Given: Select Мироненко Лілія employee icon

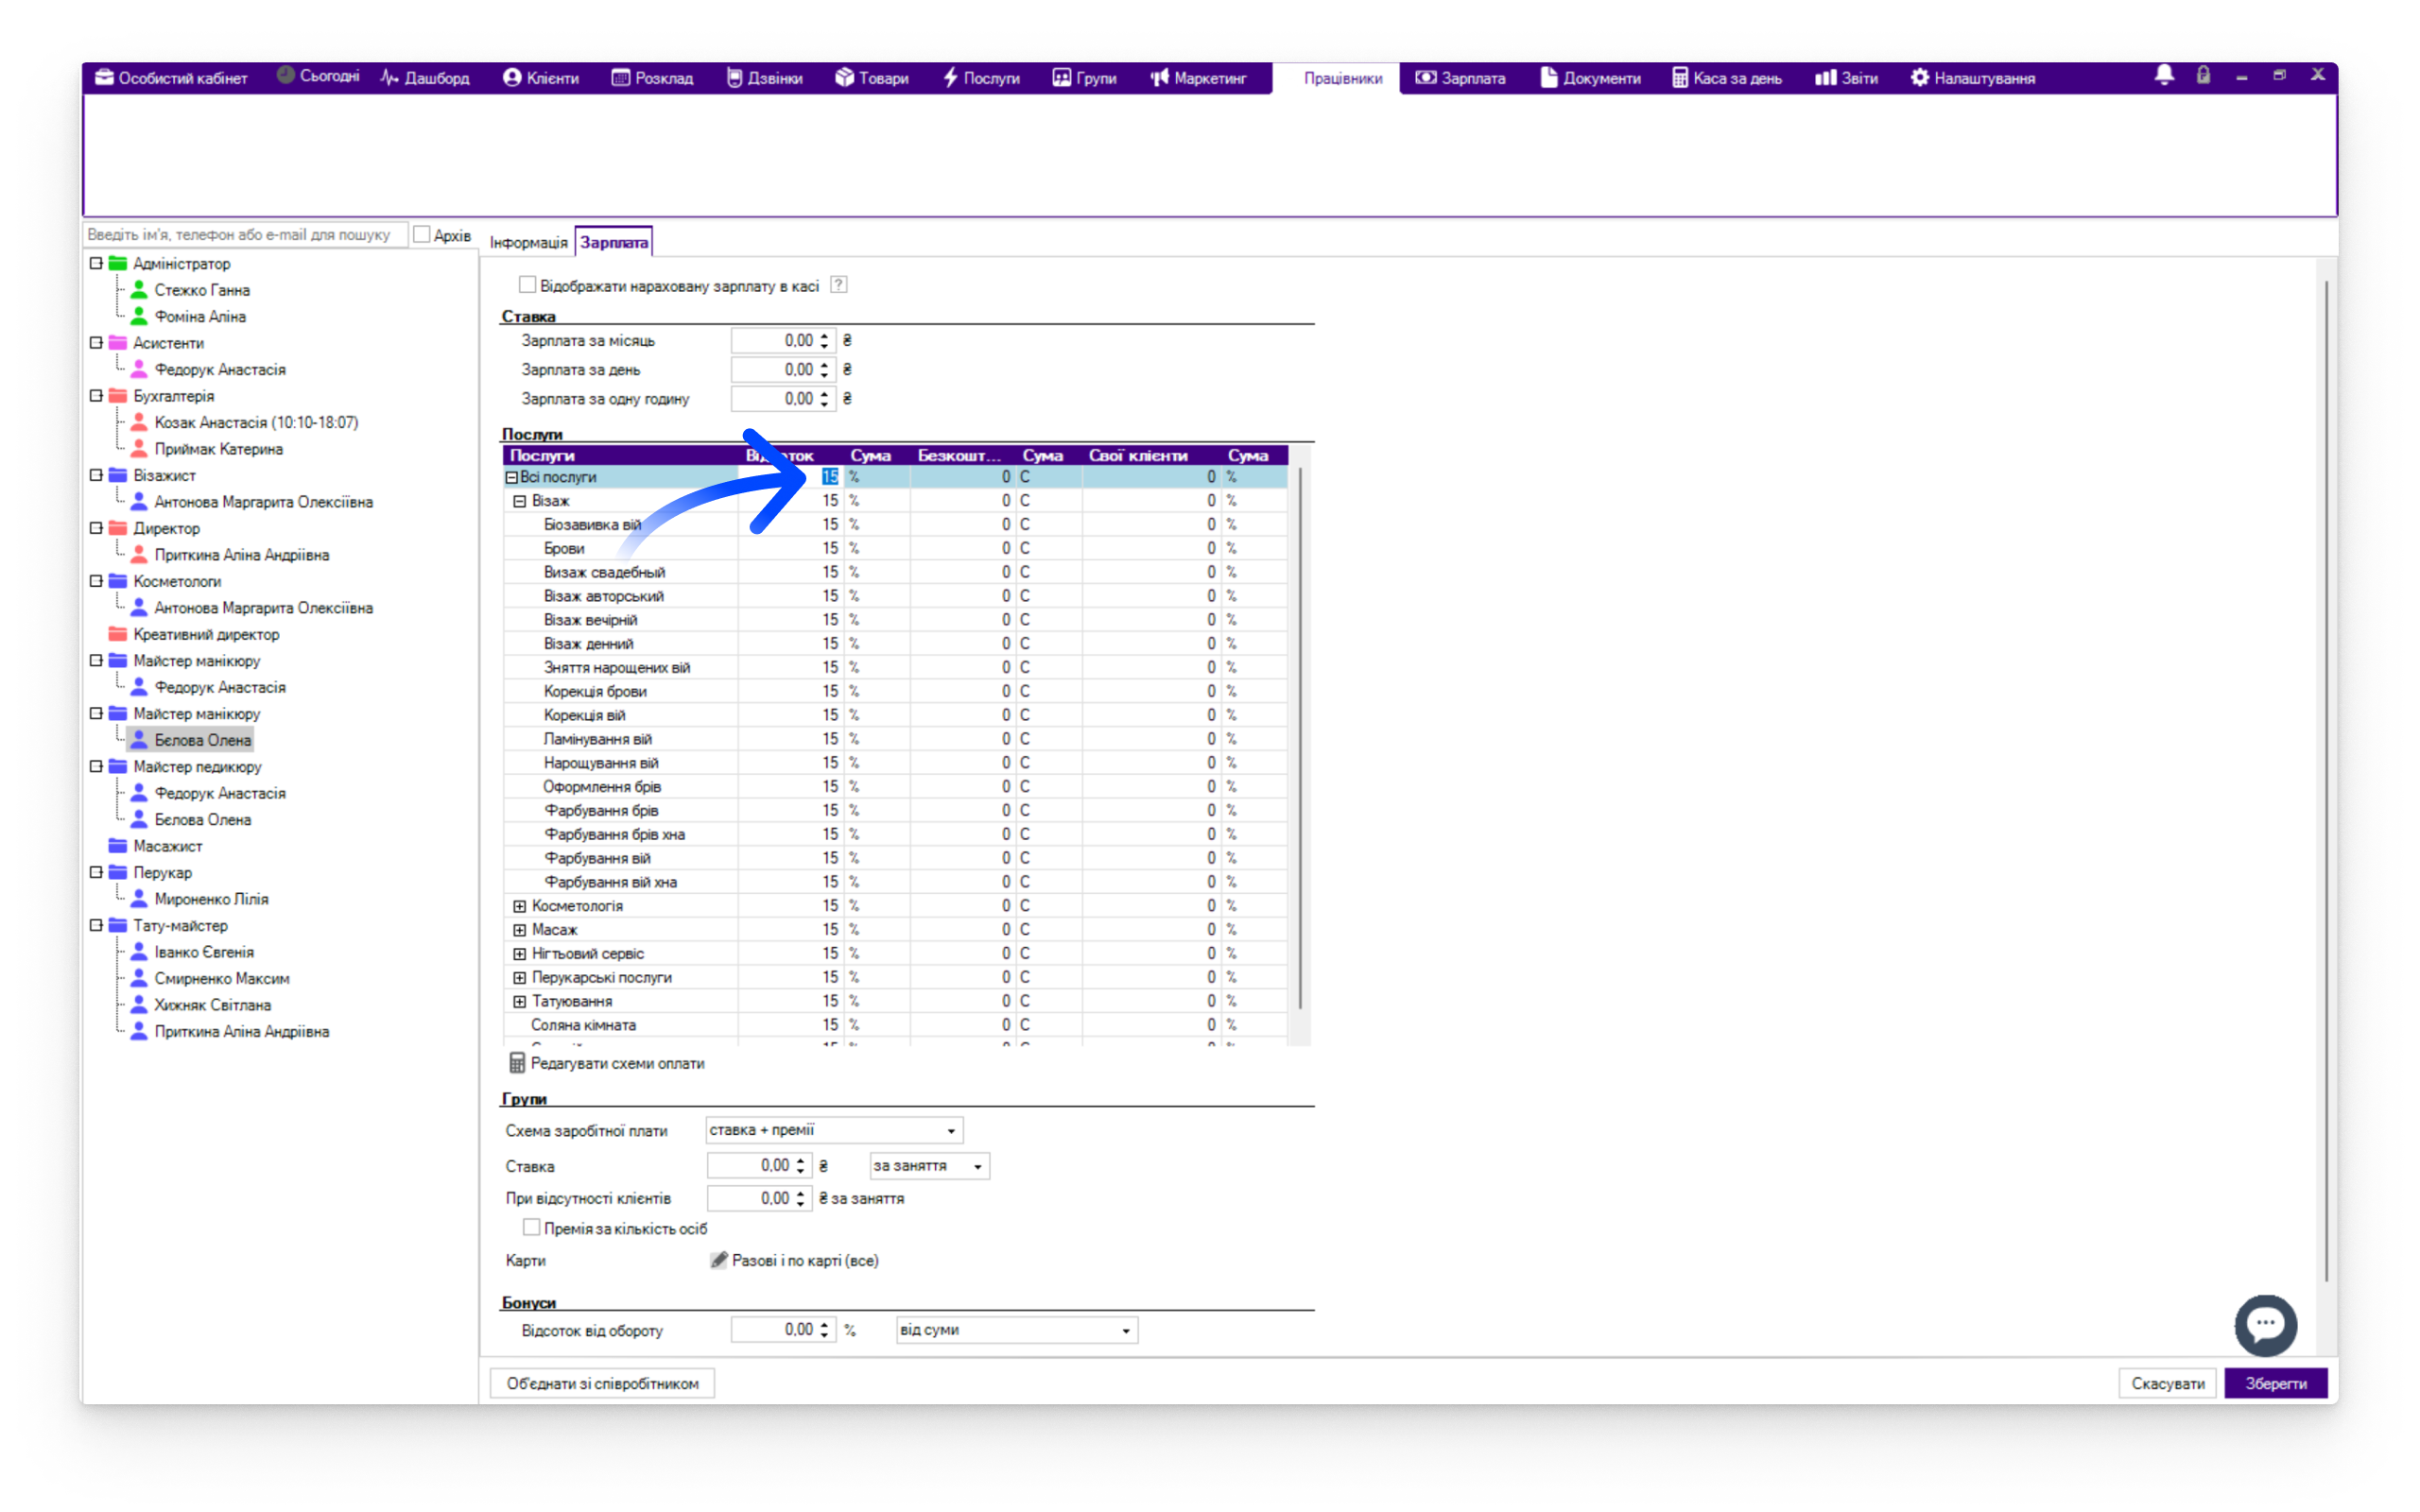Looking at the screenshot, I should 139,899.
